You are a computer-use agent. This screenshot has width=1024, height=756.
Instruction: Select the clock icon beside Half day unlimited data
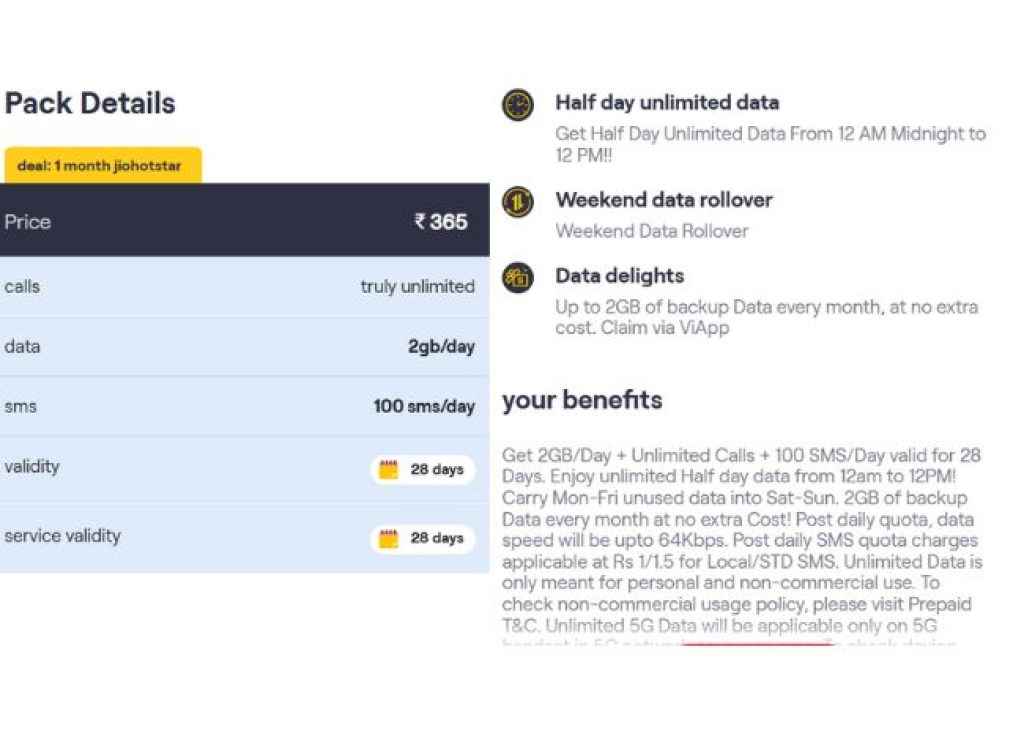tap(517, 104)
